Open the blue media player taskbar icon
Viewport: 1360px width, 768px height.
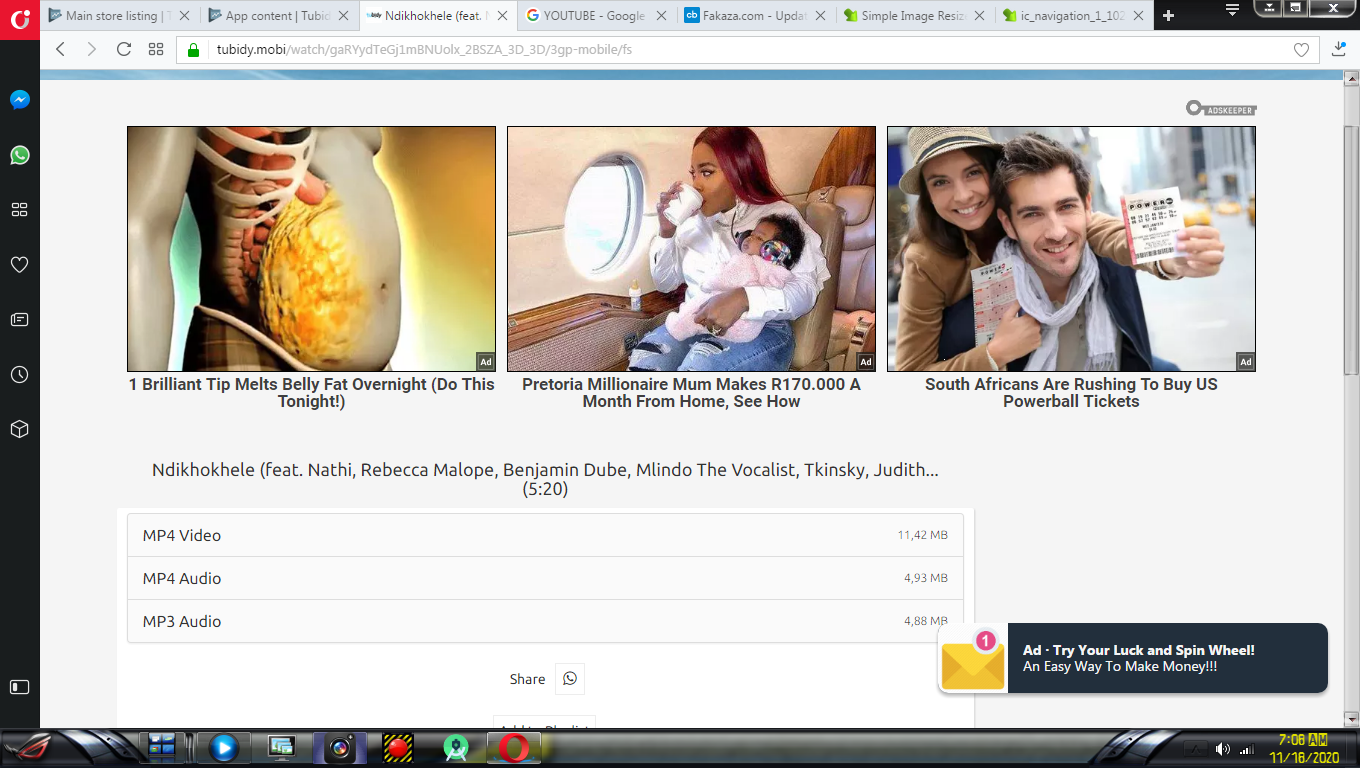point(223,748)
